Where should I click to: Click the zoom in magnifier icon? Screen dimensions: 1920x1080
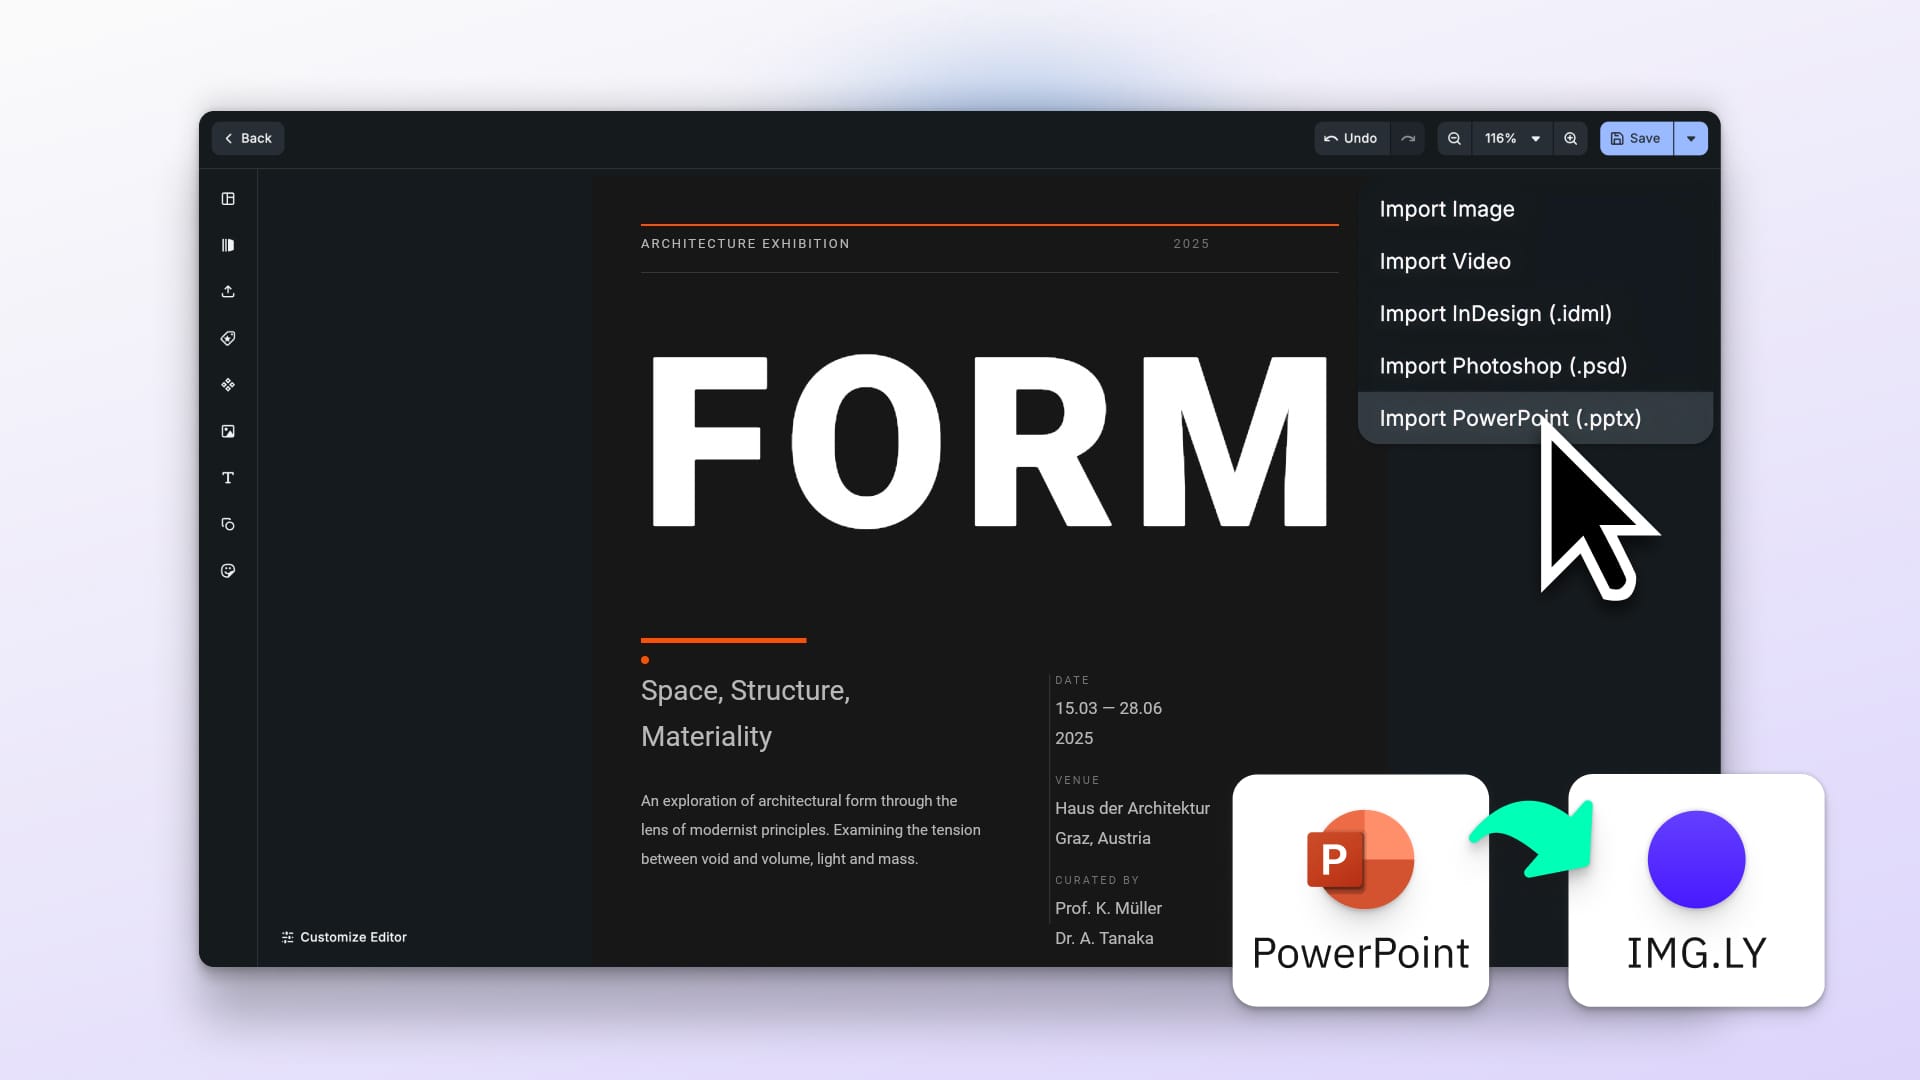click(1571, 138)
